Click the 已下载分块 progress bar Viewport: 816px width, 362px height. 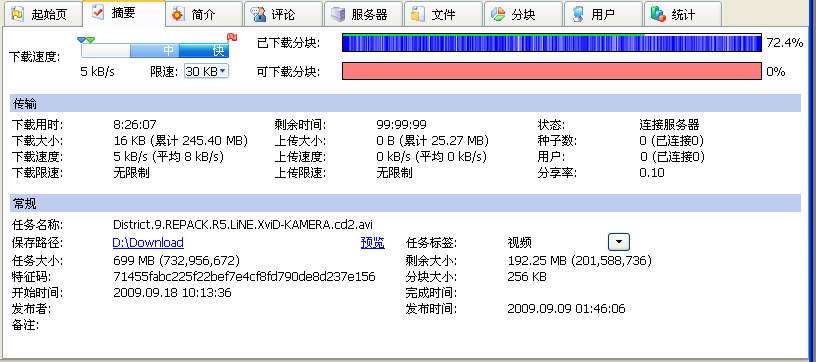pyautogui.click(x=552, y=43)
